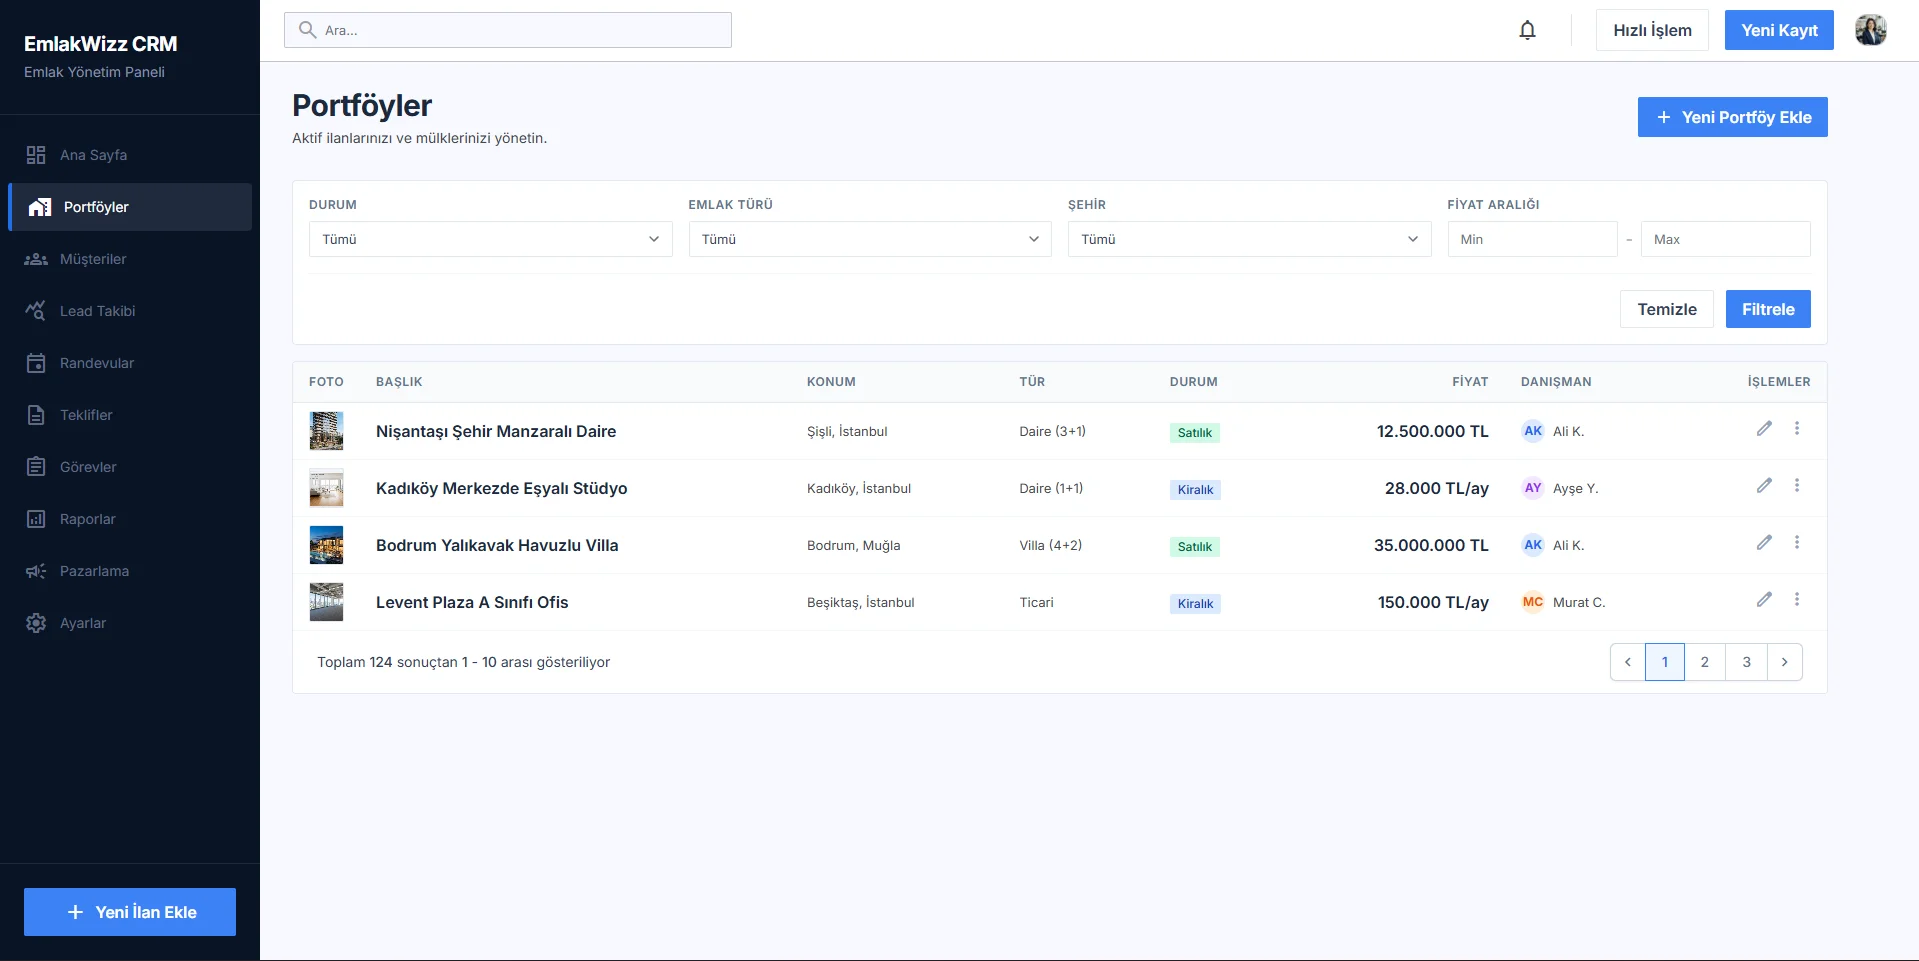Go to previous page arrow
Screen dimensions: 1919x961
coord(1628,662)
